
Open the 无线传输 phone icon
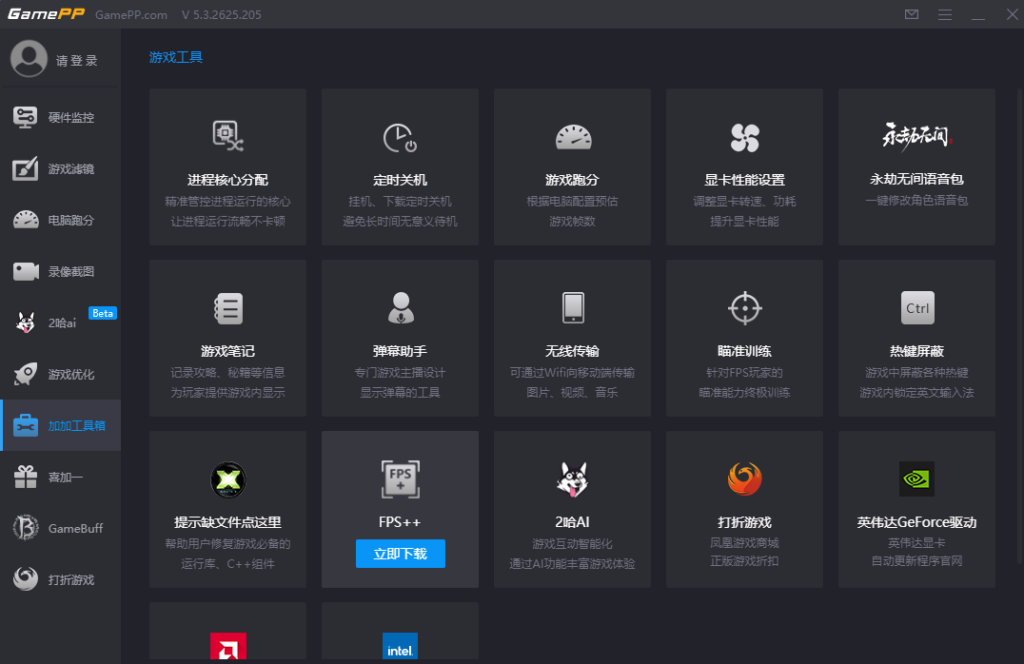pos(573,308)
